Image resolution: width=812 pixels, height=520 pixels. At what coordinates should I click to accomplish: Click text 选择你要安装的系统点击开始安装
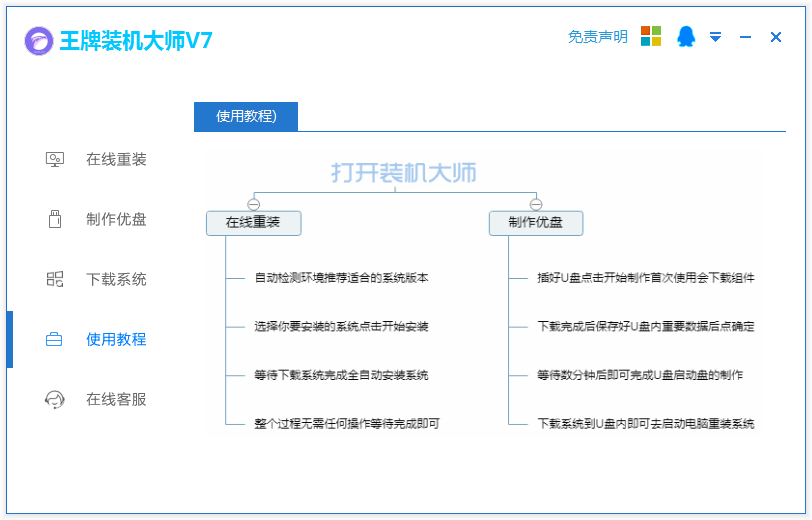(x=341, y=327)
